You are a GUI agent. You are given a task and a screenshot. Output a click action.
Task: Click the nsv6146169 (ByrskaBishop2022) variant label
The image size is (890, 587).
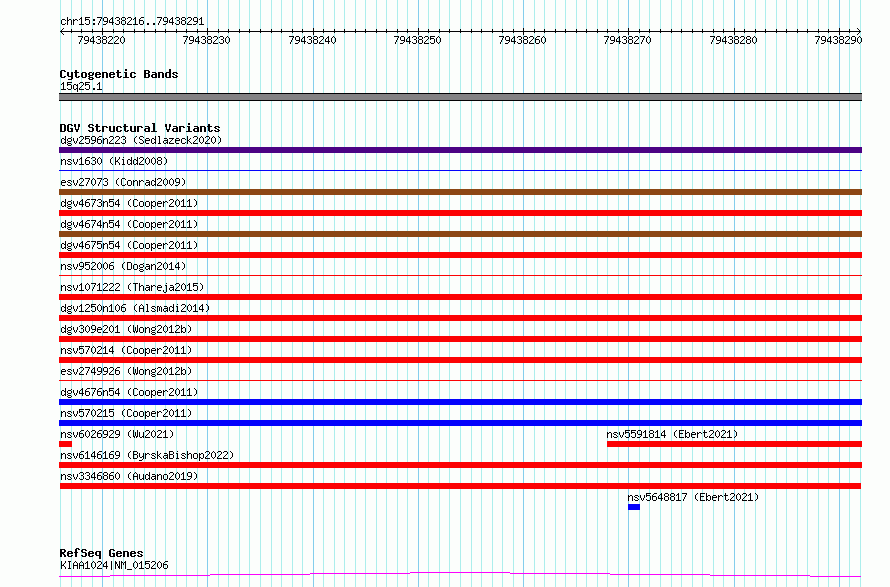(147, 455)
